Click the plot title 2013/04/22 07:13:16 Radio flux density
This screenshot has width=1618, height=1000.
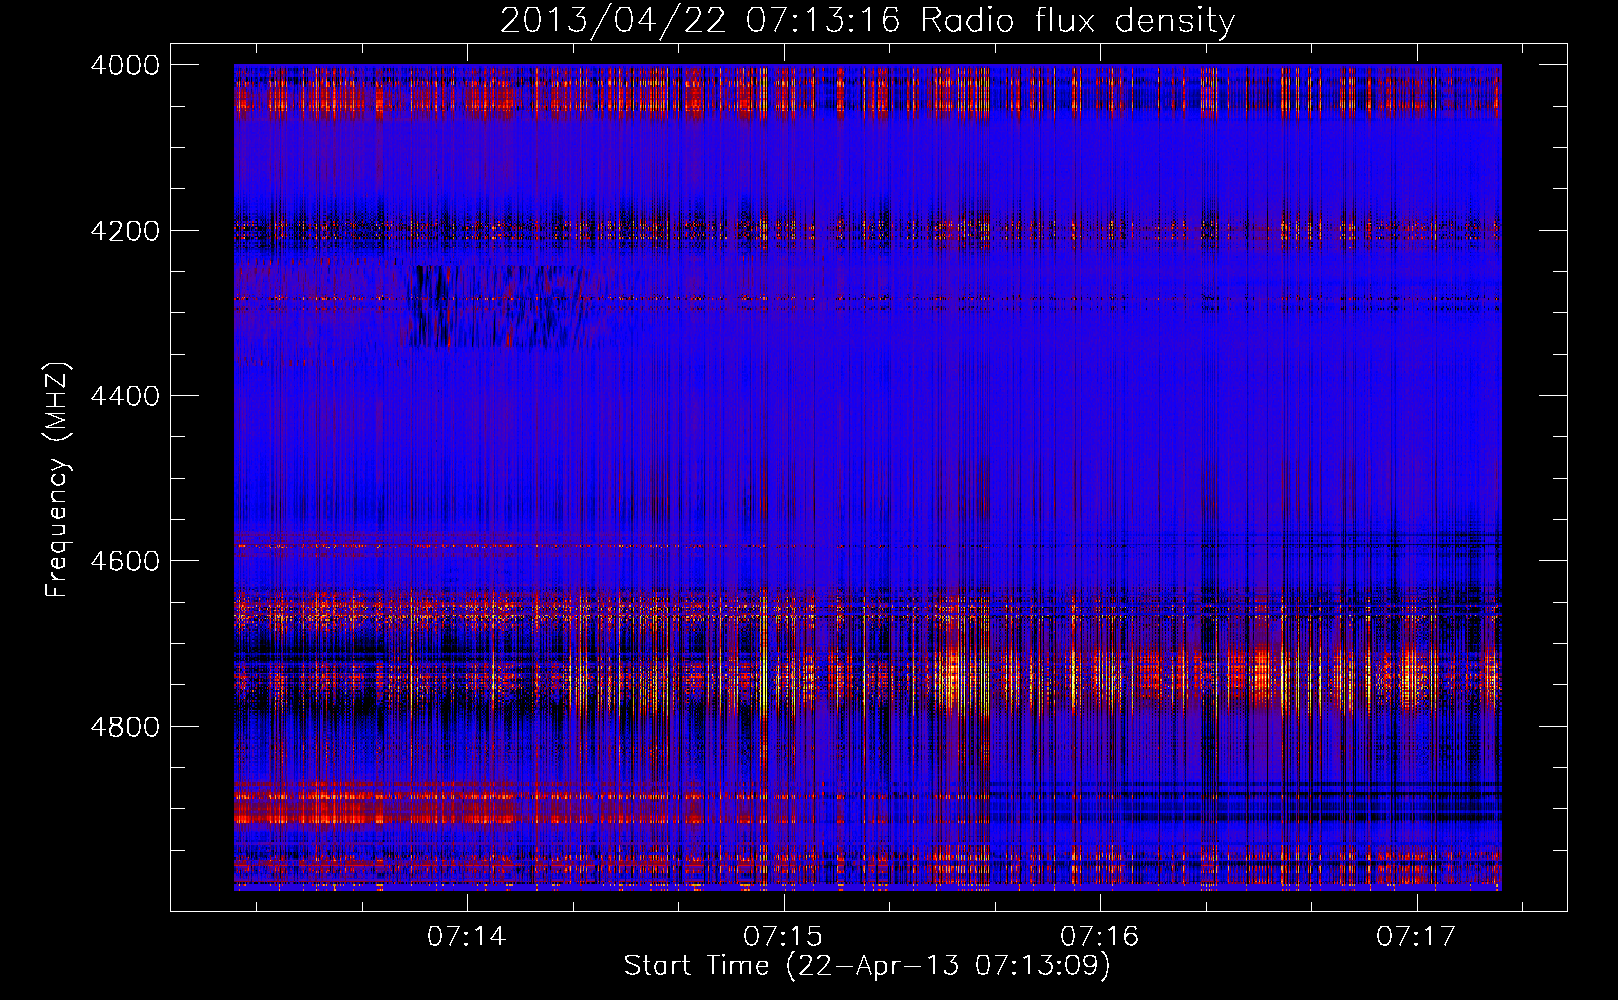867,21
